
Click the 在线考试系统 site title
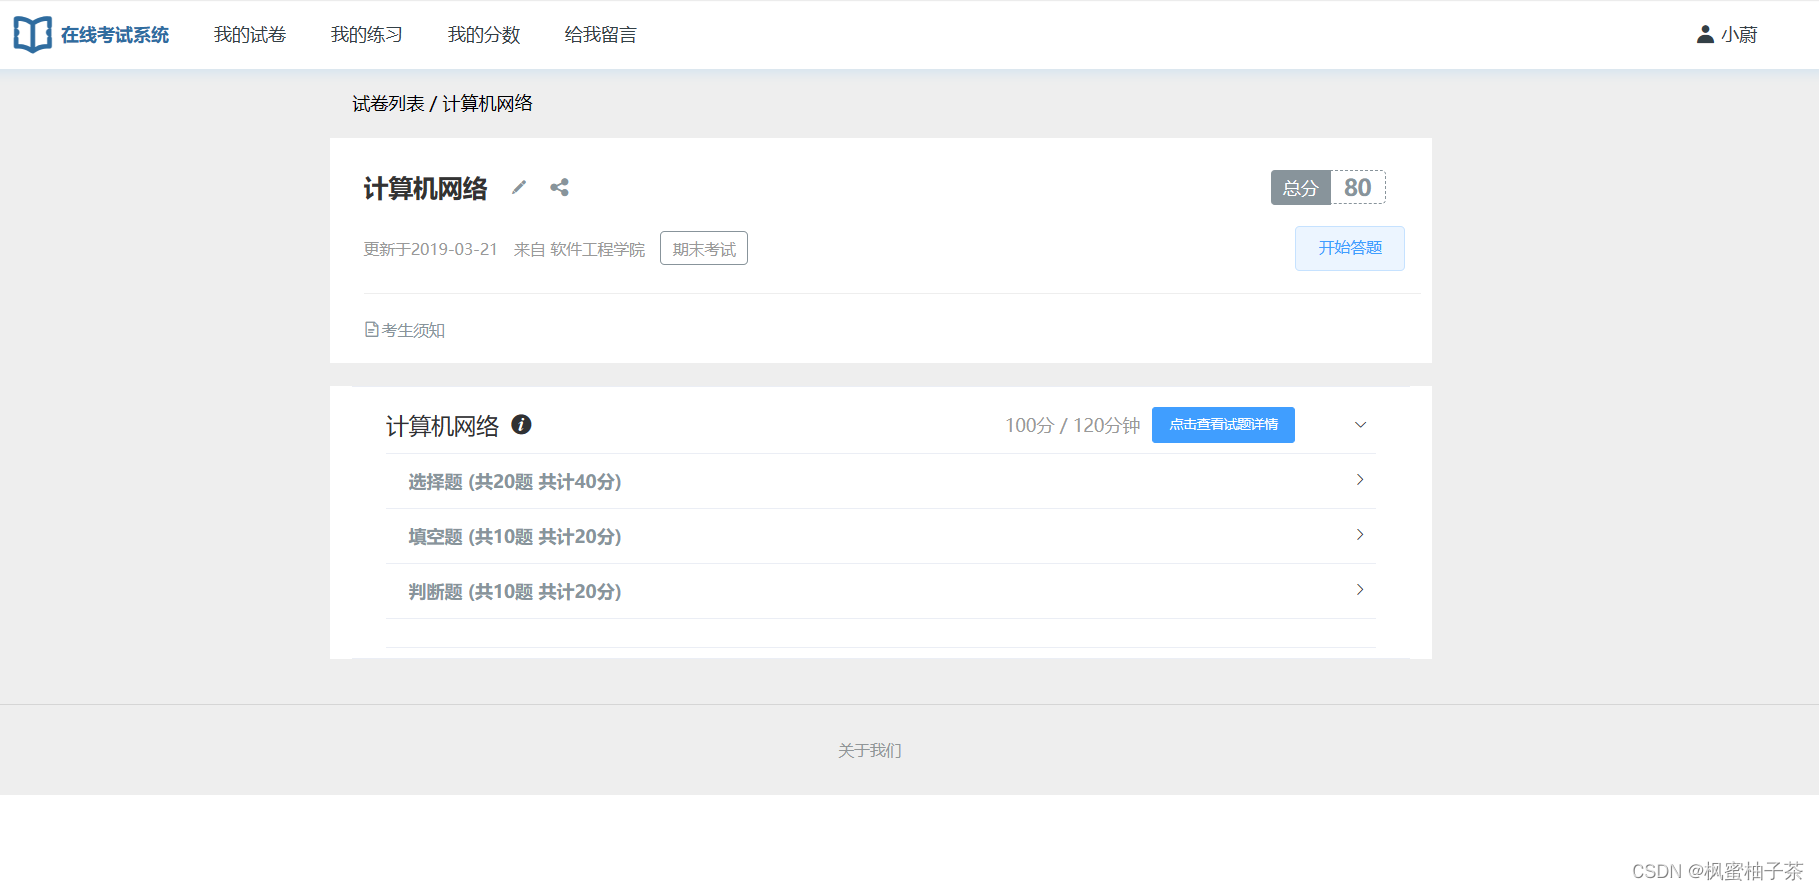pos(115,35)
